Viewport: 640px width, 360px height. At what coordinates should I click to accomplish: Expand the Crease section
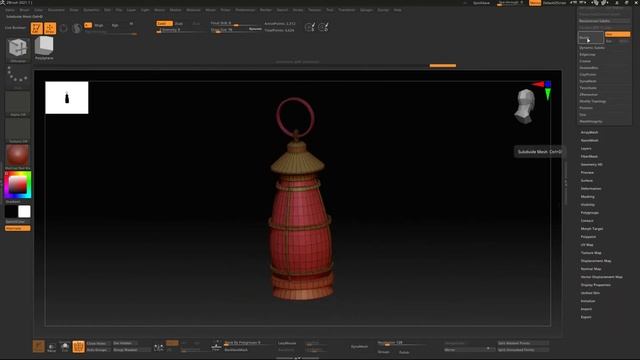[585, 61]
